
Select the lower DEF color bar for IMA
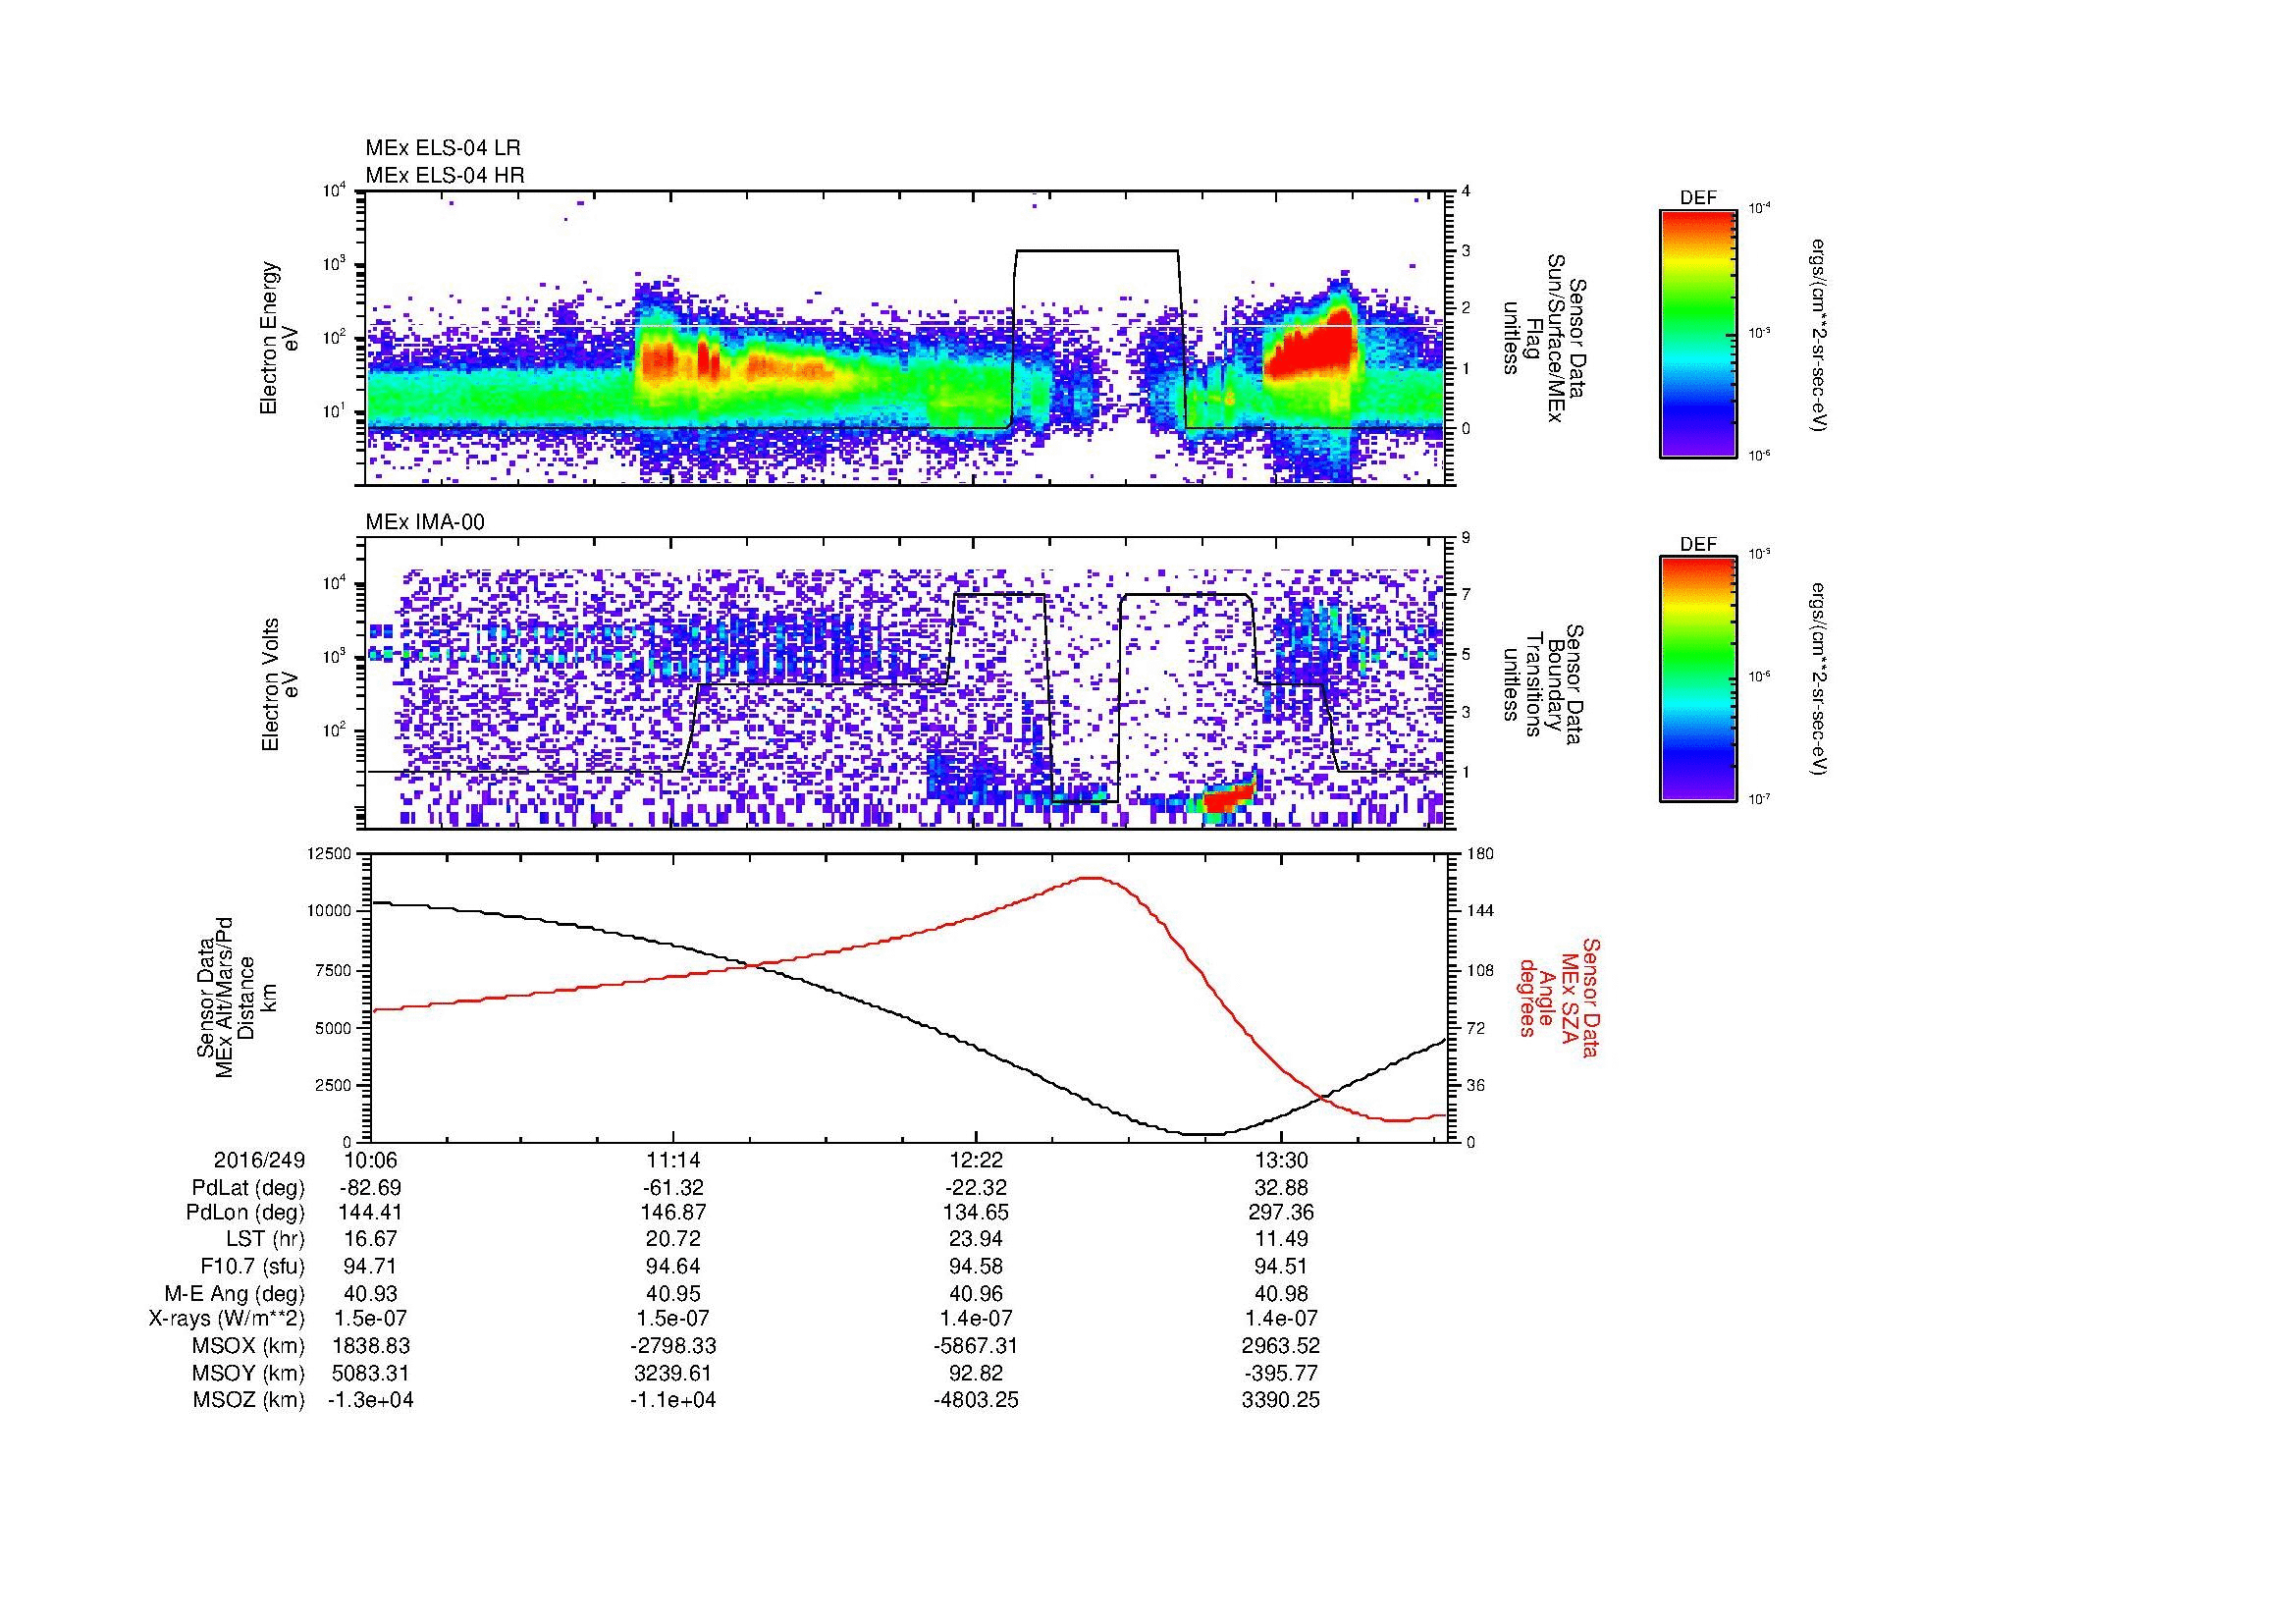1697,680
